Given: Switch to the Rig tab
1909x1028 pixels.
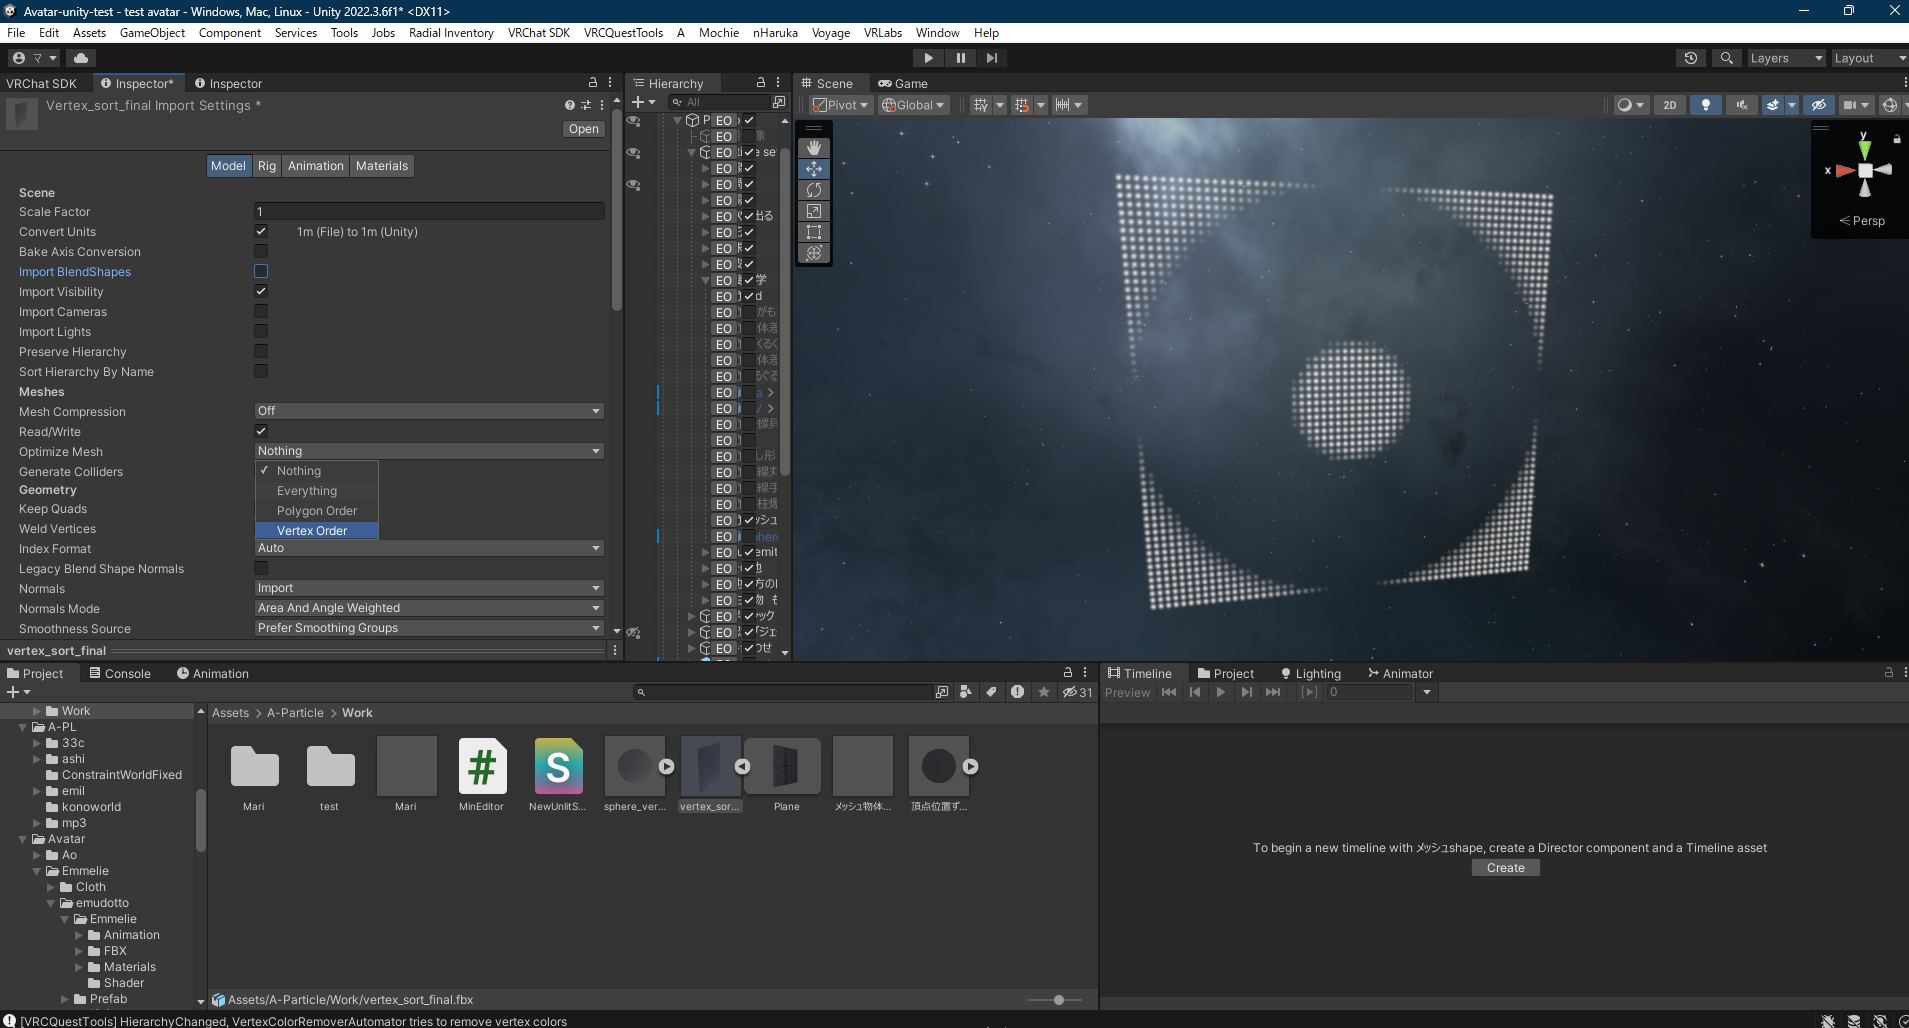Looking at the screenshot, I should coord(266,166).
